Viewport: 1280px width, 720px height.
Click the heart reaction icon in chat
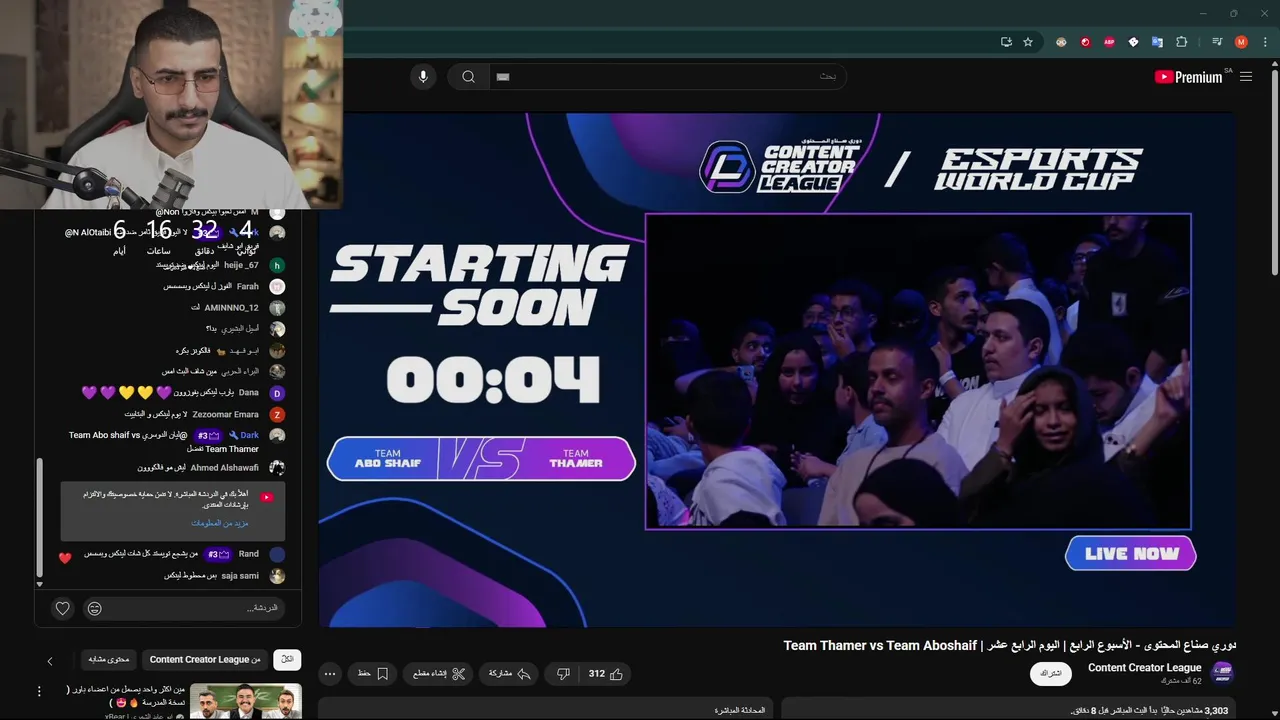pyautogui.click(x=63, y=608)
